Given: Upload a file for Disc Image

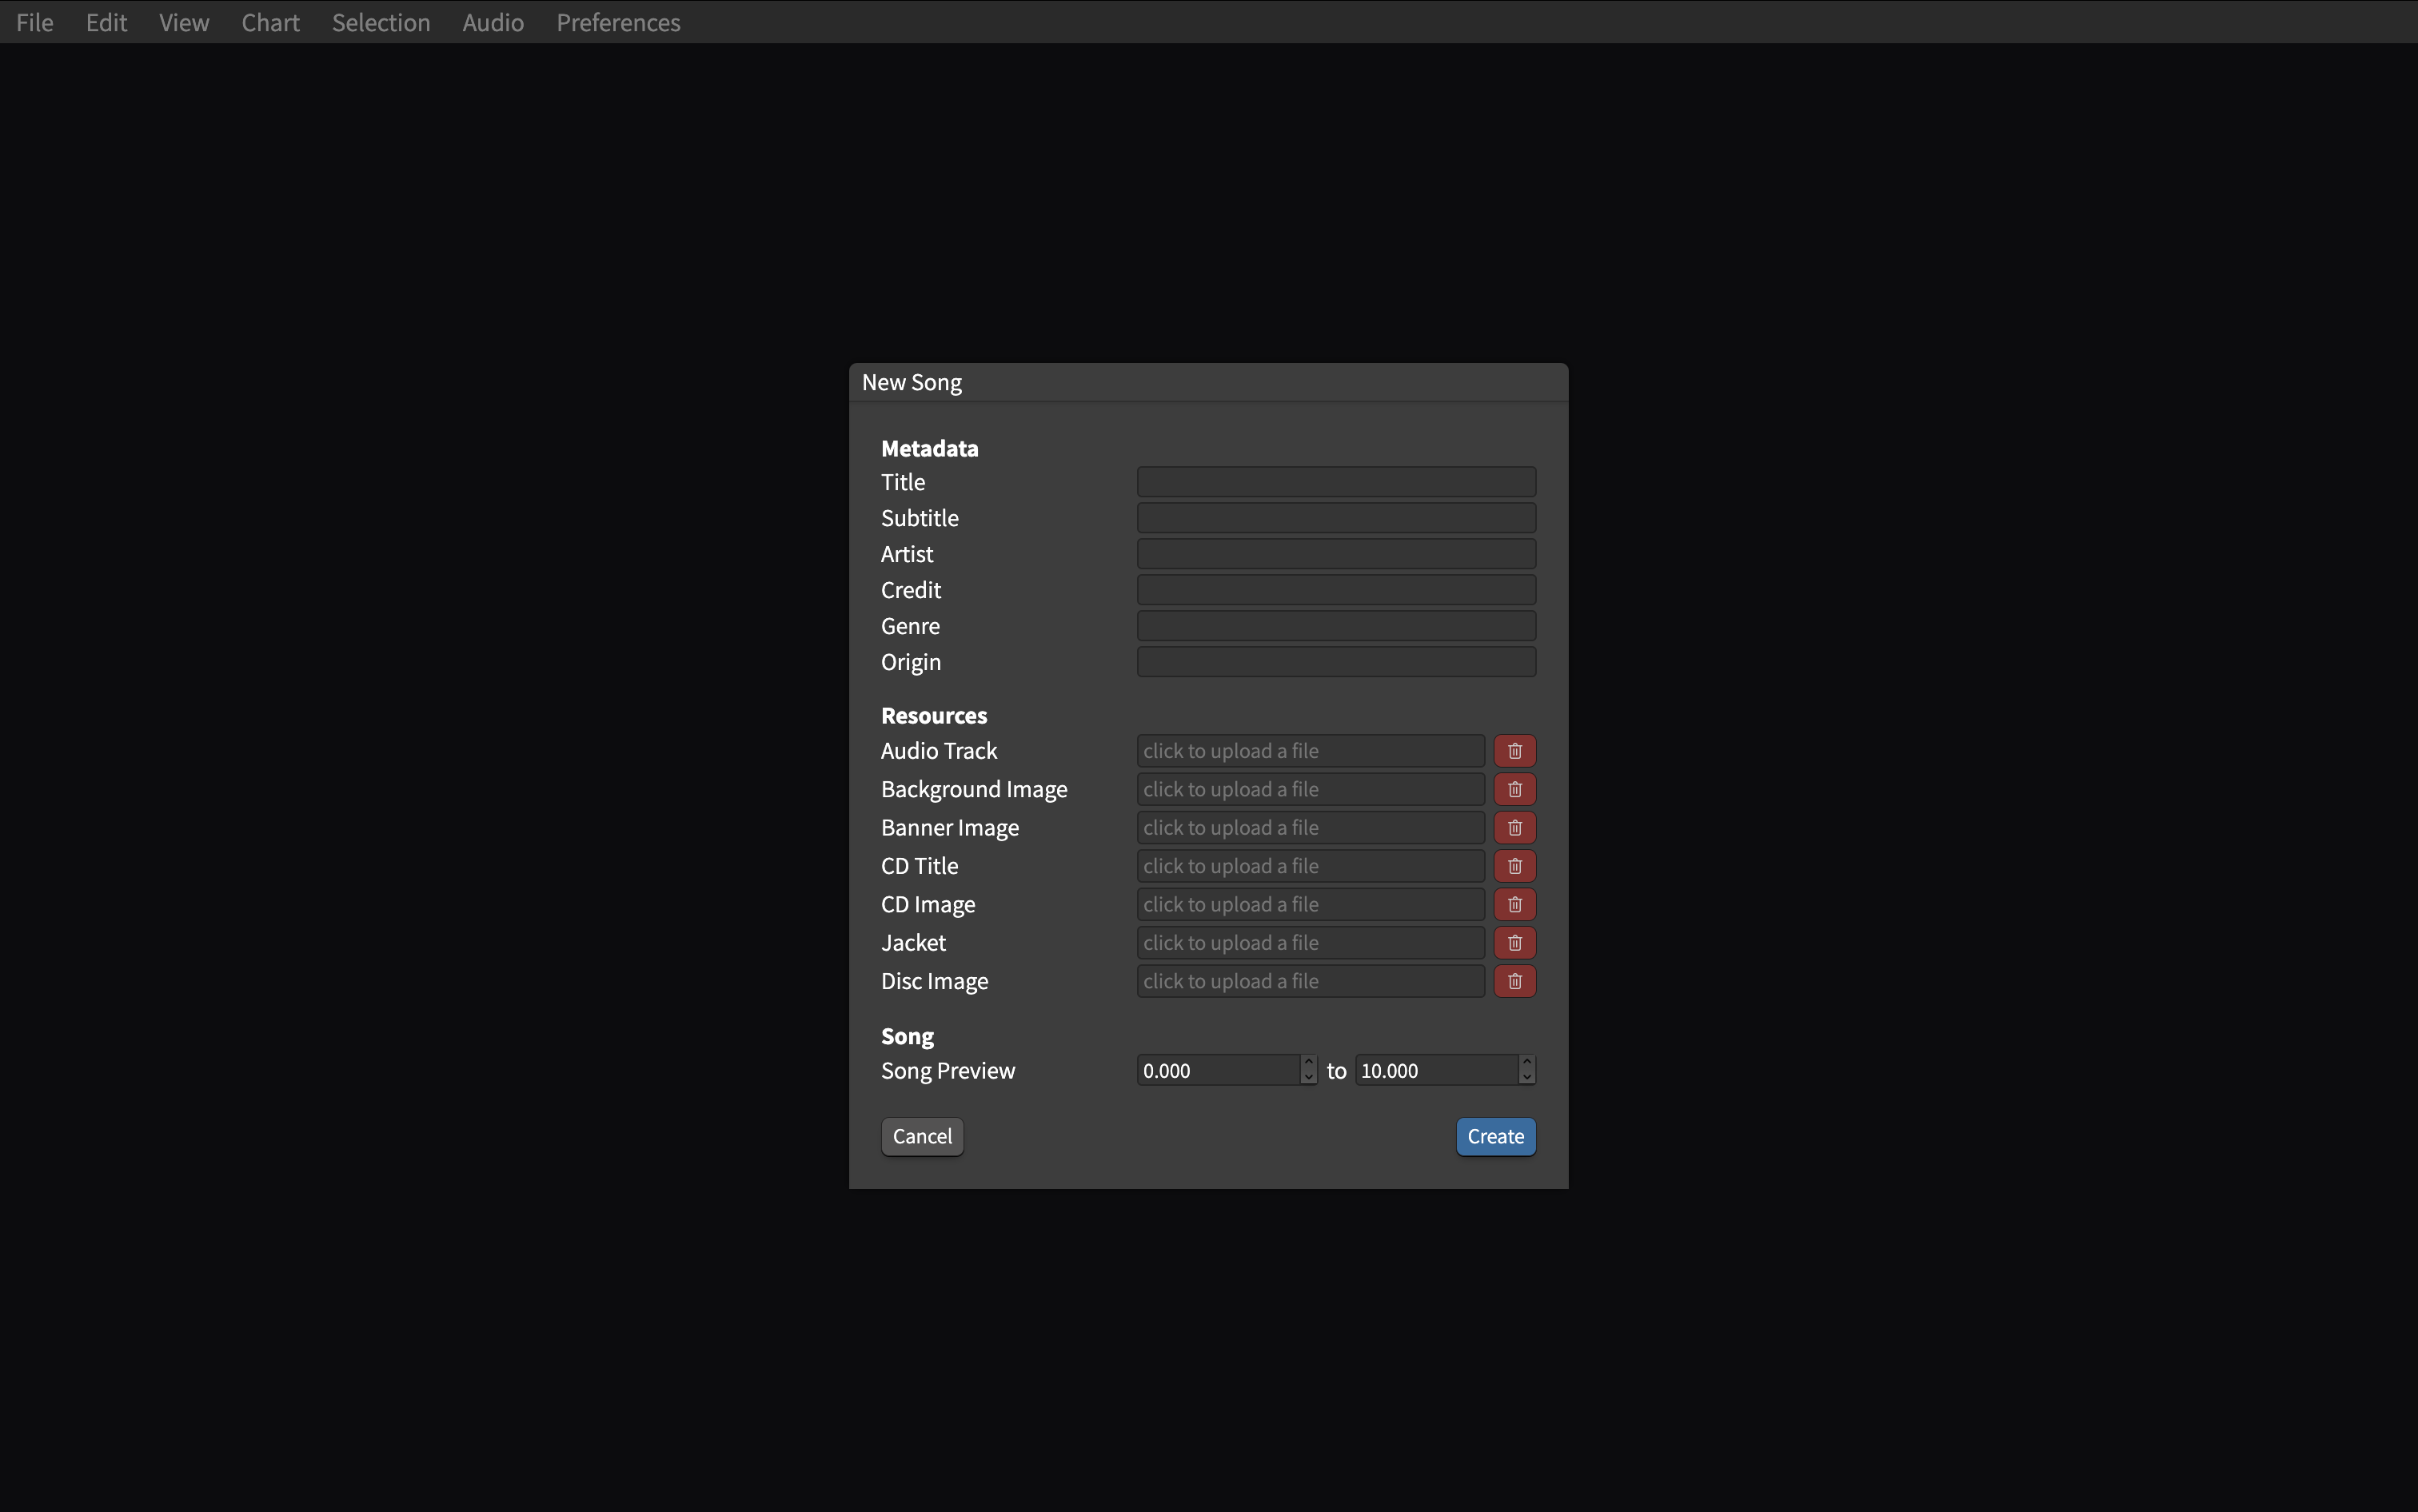Looking at the screenshot, I should point(1310,981).
